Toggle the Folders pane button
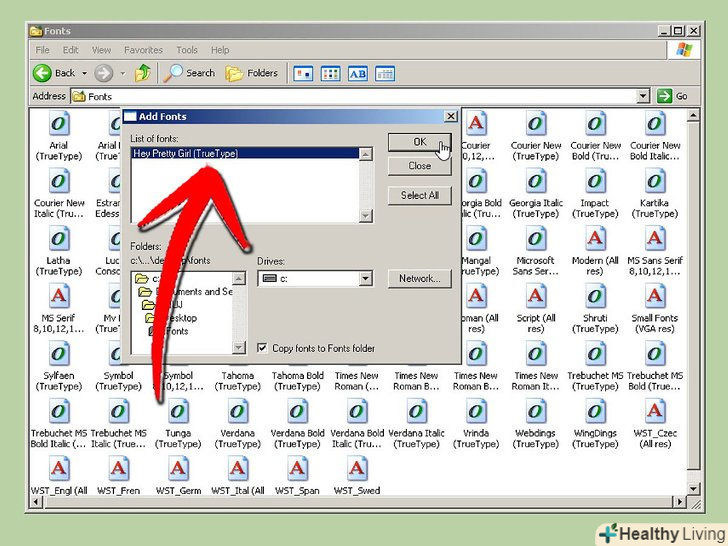Viewport: 728px width, 546px height. pyautogui.click(x=251, y=73)
